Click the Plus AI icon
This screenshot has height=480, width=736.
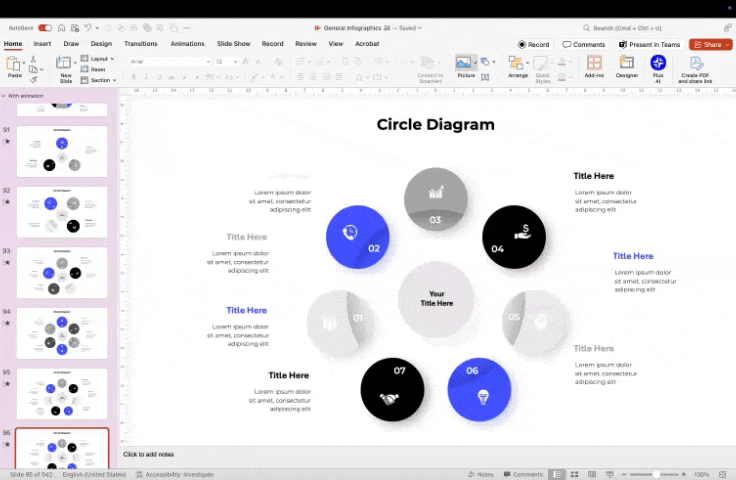pyautogui.click(x=658, y=65)
